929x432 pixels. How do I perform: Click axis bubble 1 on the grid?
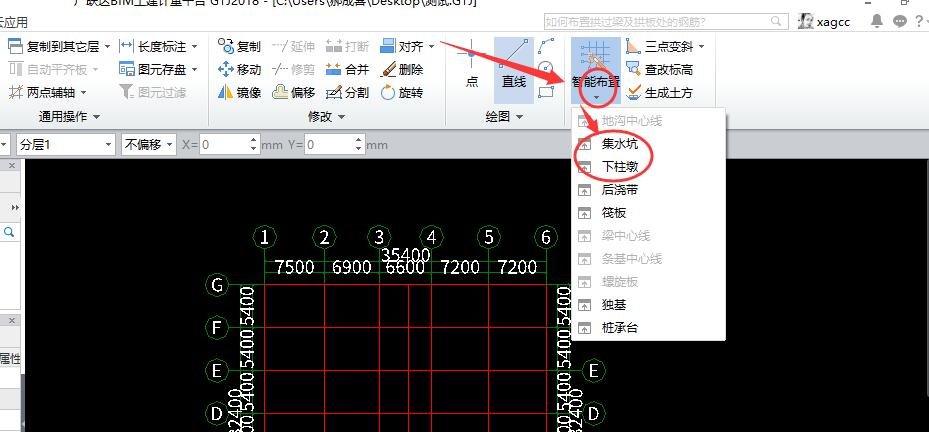pos(265,238)
